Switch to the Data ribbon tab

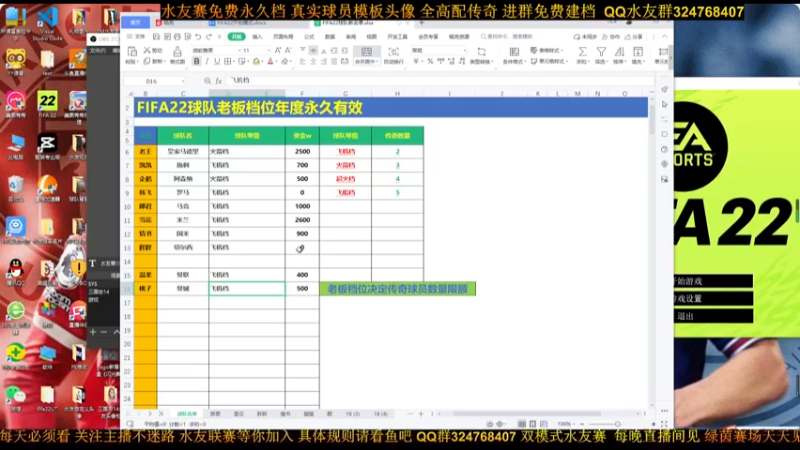click(330, 37)
